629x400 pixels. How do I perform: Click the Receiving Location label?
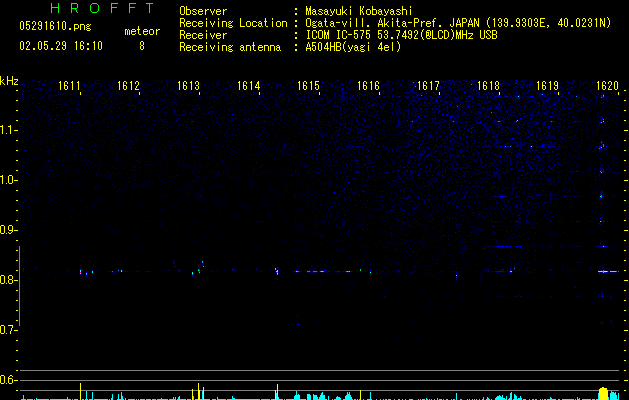[x=233, y=23]
